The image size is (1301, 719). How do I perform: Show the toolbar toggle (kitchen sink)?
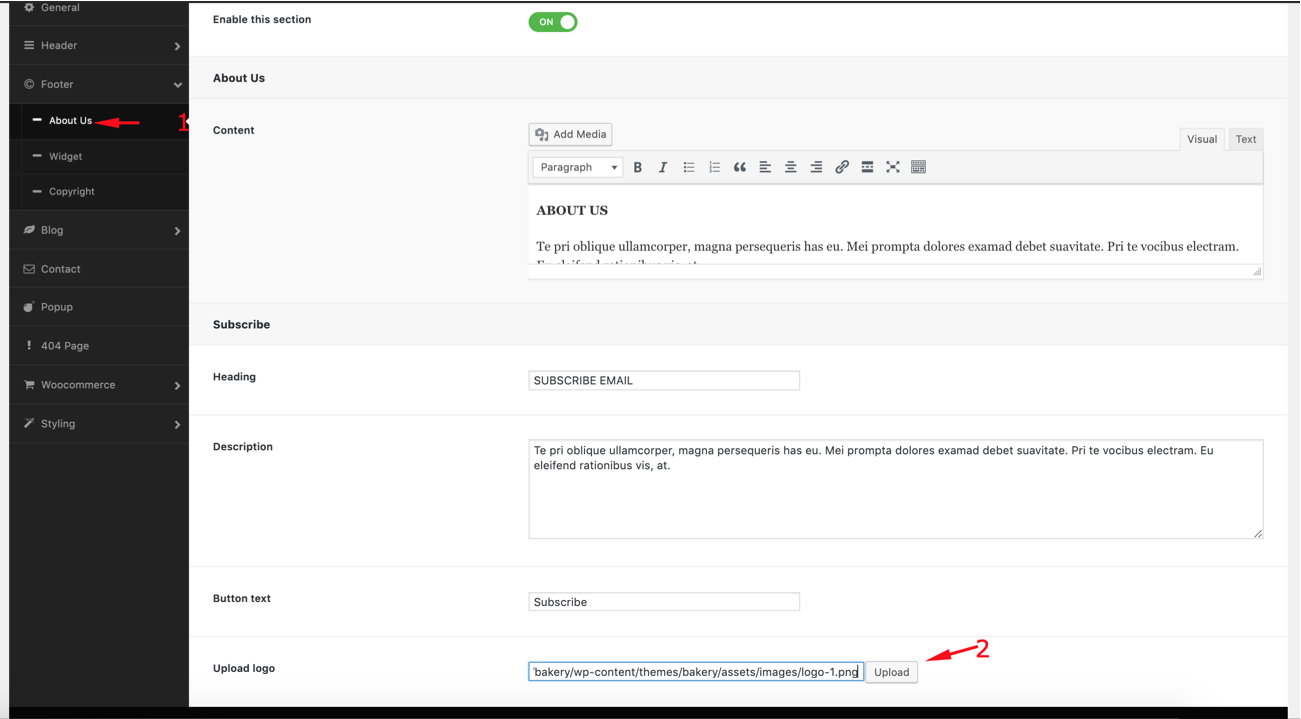point(918,168)
